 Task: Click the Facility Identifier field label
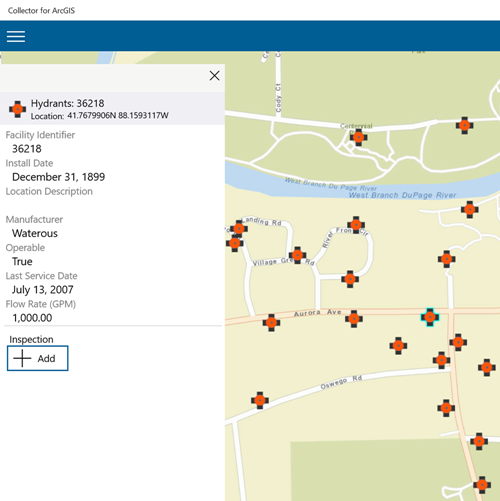[40, 135]
